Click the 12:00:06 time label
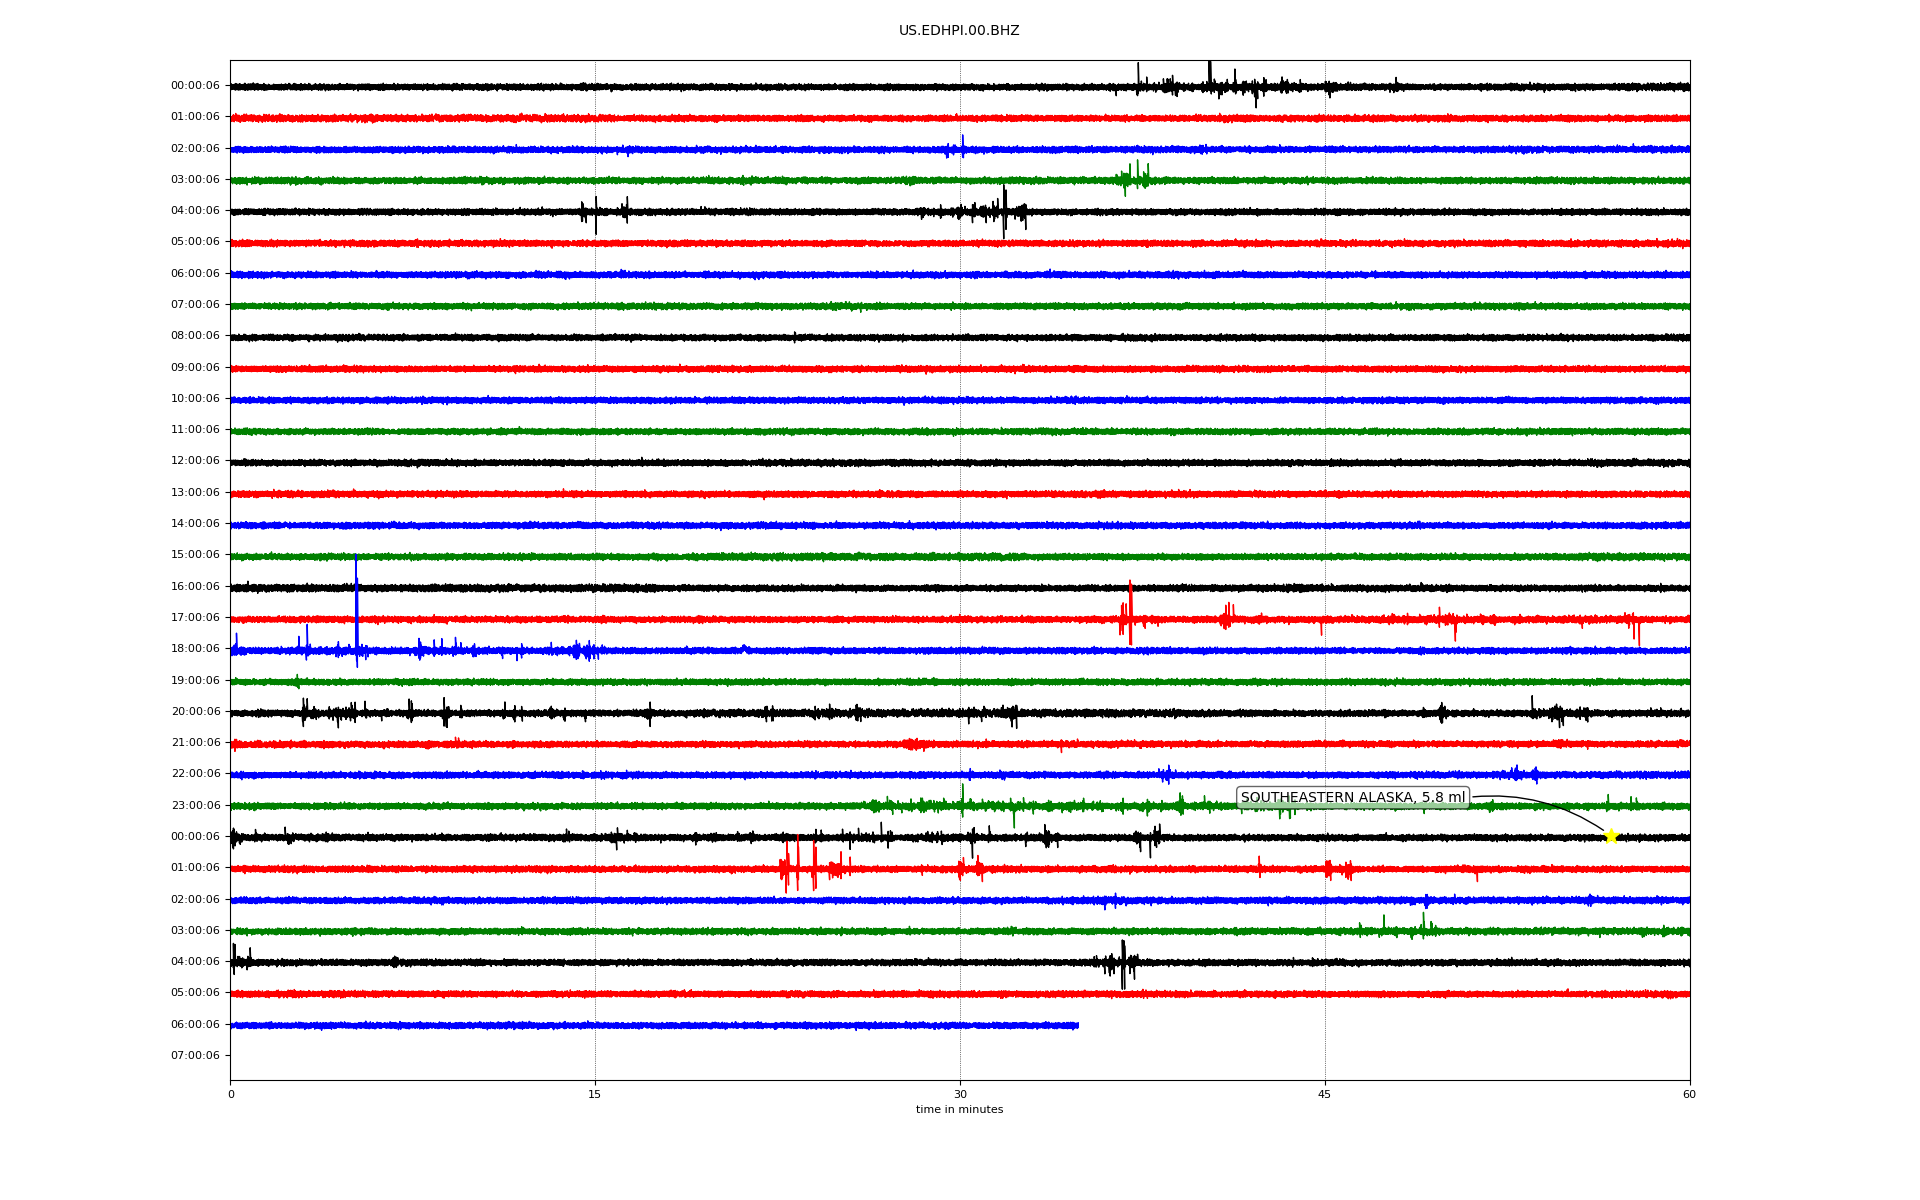Viewport: 1920px width, 1200px height. pyautogui.click(x=195, y=461)
